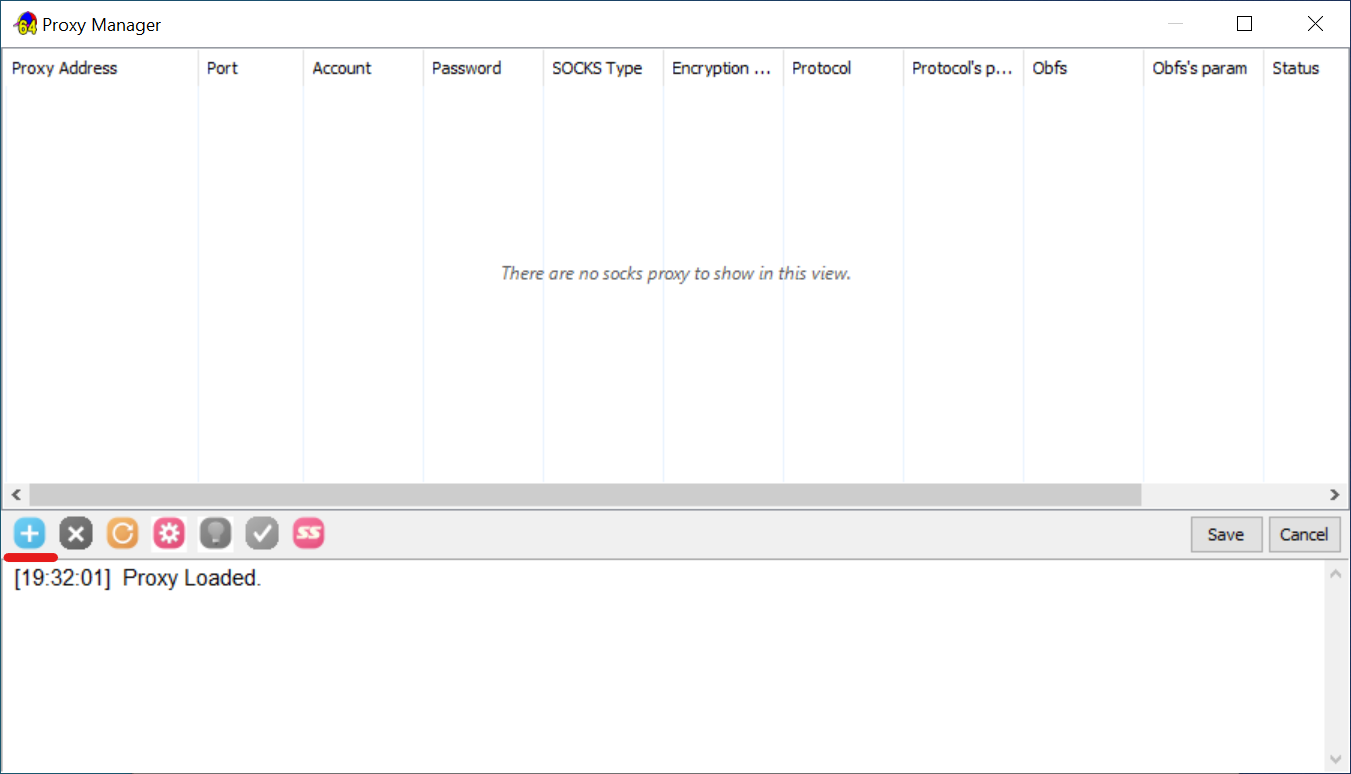Screen dimensions: 1351x774
Task: Click the Proxy Manager title bar app icon
Action: 25,24
